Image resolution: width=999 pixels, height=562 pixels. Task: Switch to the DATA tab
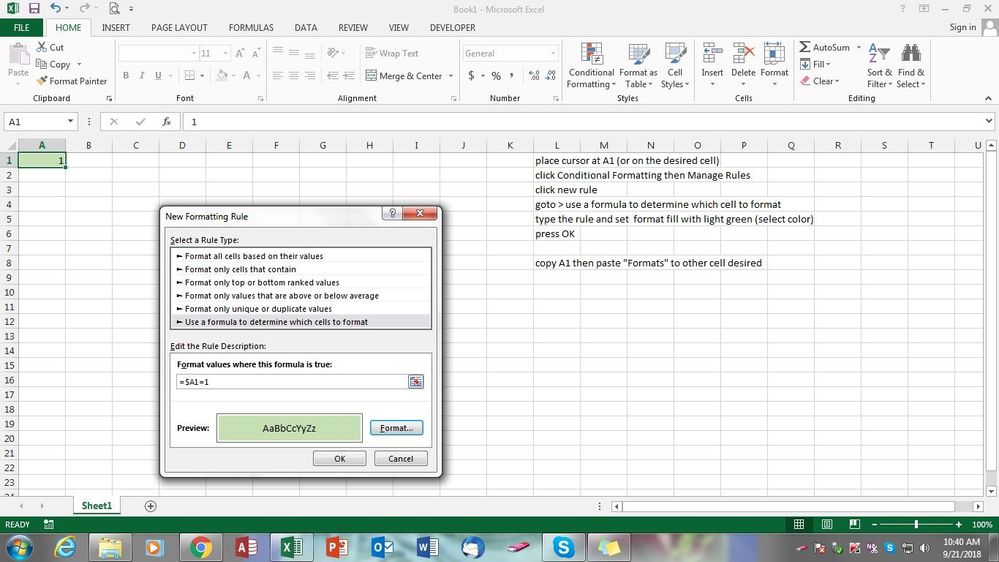pos(306,27)
